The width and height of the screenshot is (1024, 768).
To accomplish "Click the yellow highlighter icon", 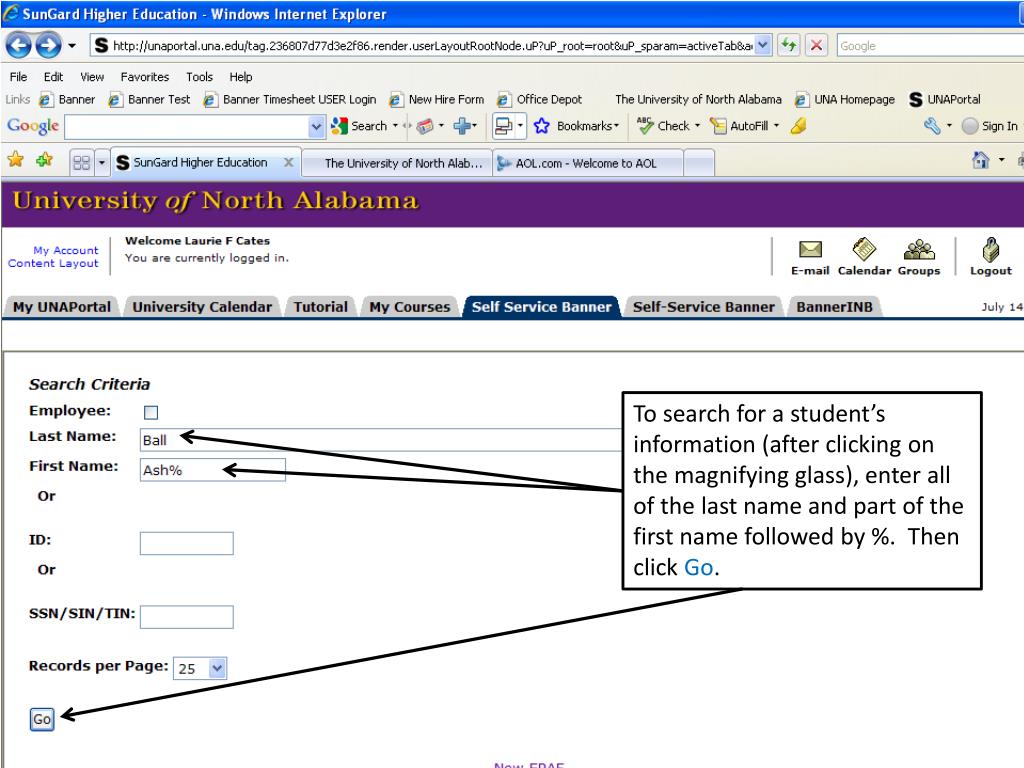I will coord(798,126).
